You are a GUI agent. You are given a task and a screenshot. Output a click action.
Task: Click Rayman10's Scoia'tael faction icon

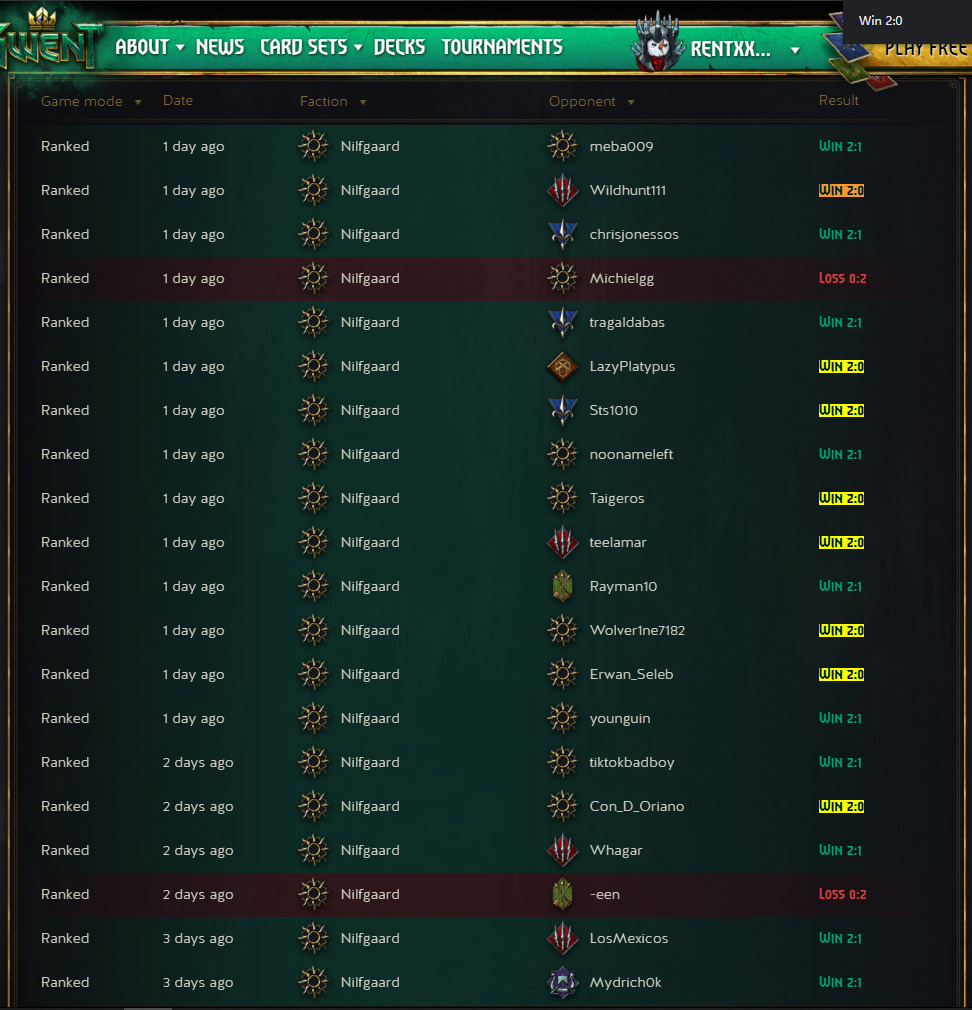(x=562, y=586)
